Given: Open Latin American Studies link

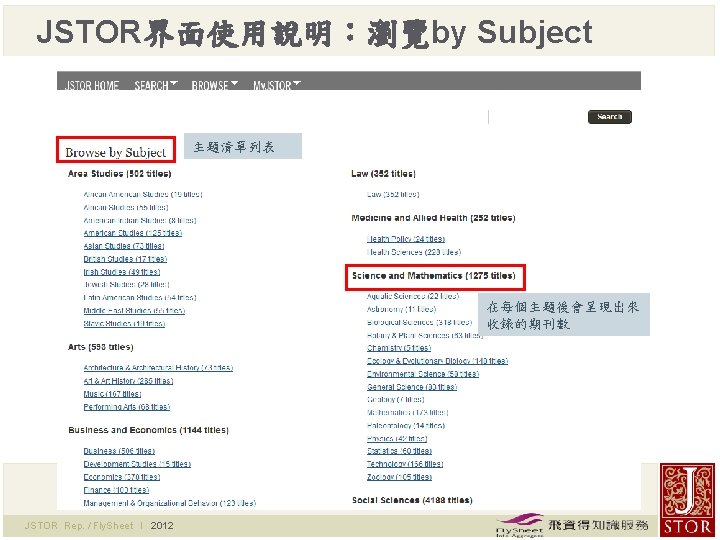Looking at the screenshot, I should click(x=140, y=298).
